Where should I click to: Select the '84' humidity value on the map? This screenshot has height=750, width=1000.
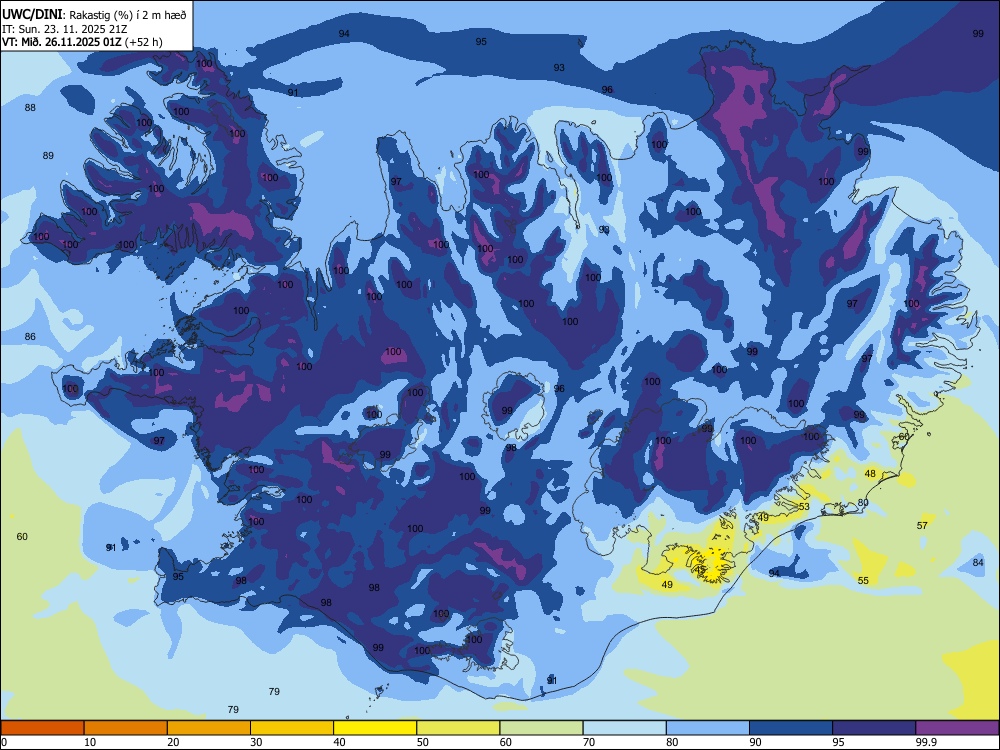(978, 562)
